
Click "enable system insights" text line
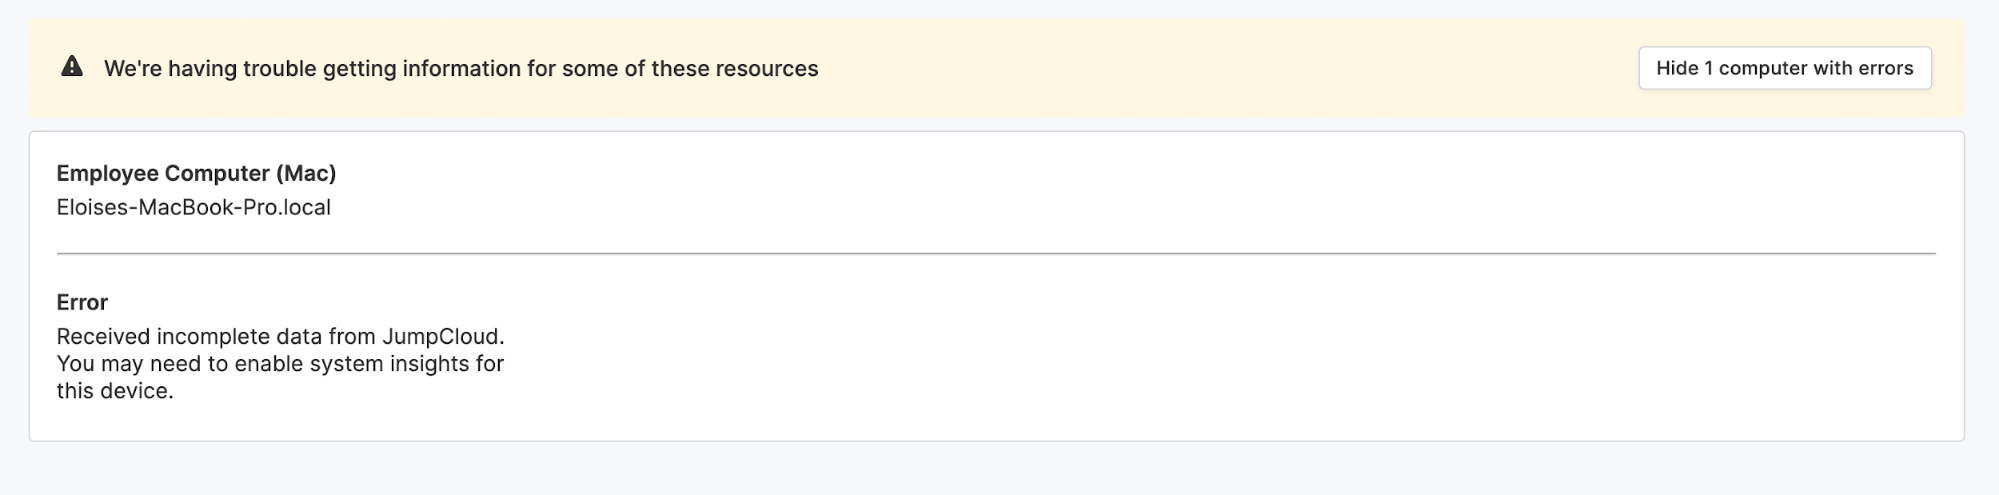pyautogui.click(x=280, y=363)
